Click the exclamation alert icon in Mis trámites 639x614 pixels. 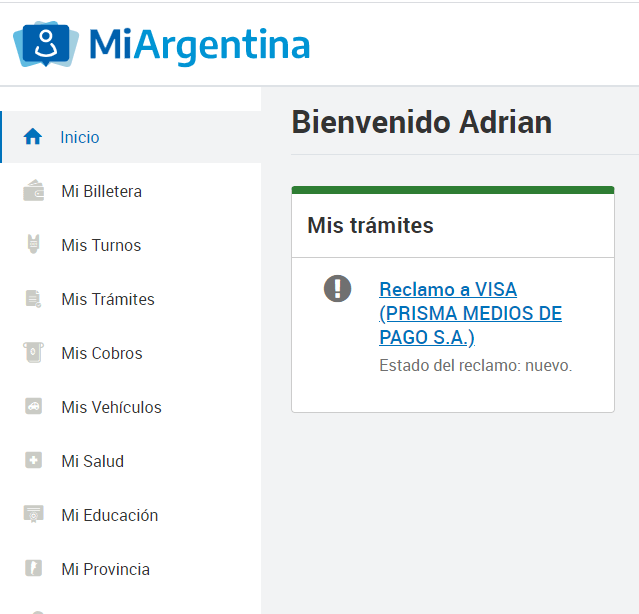(x=337, y=288)
